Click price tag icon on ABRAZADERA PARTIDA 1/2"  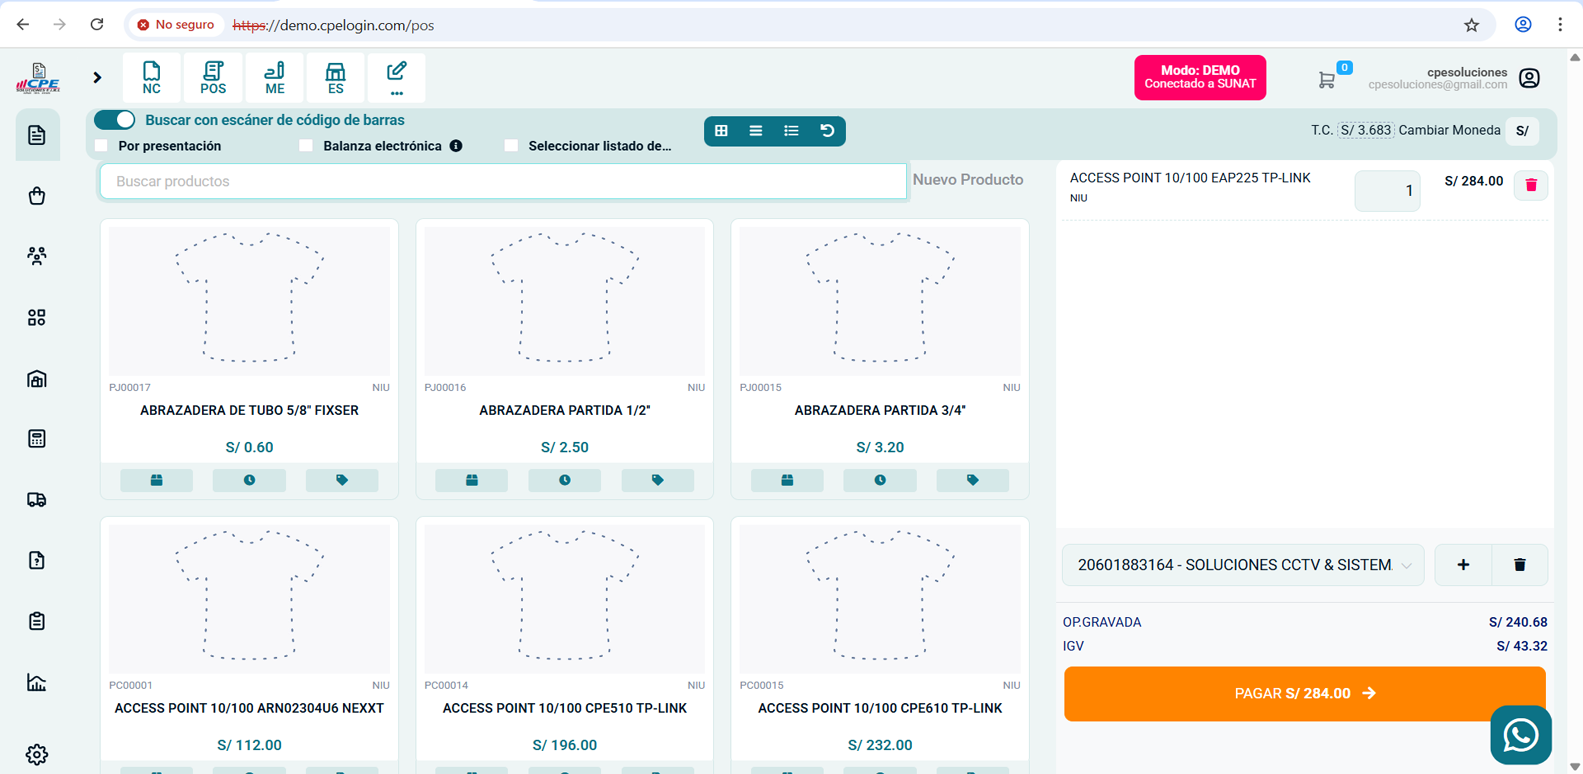coord(657,480)
